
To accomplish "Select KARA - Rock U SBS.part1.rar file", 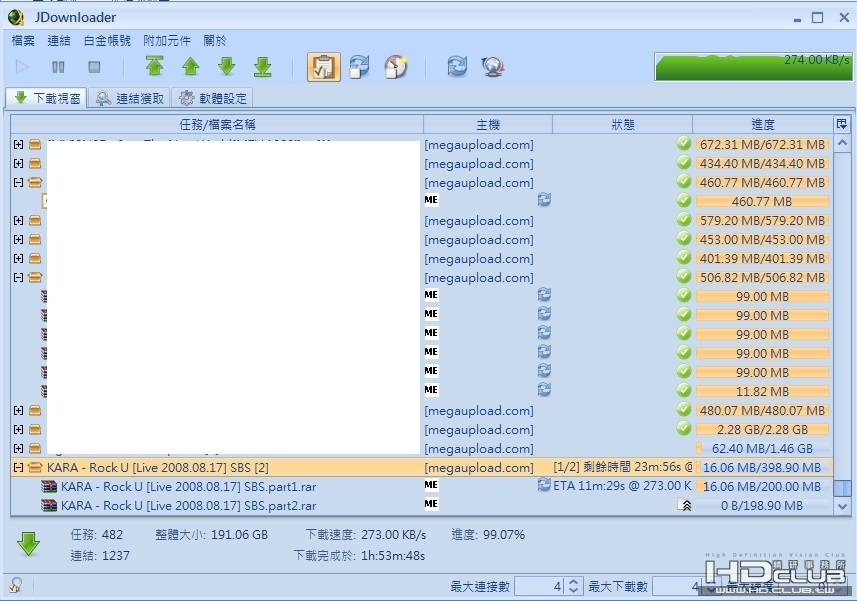I will click(x=189, y=487).
